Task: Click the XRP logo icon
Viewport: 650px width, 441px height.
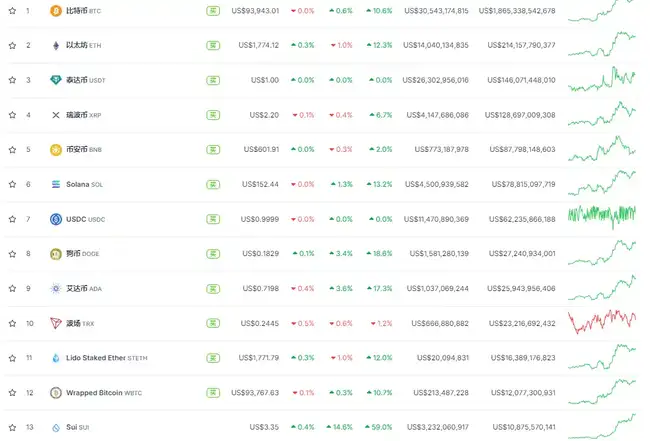Action: (x=56, y=115)
